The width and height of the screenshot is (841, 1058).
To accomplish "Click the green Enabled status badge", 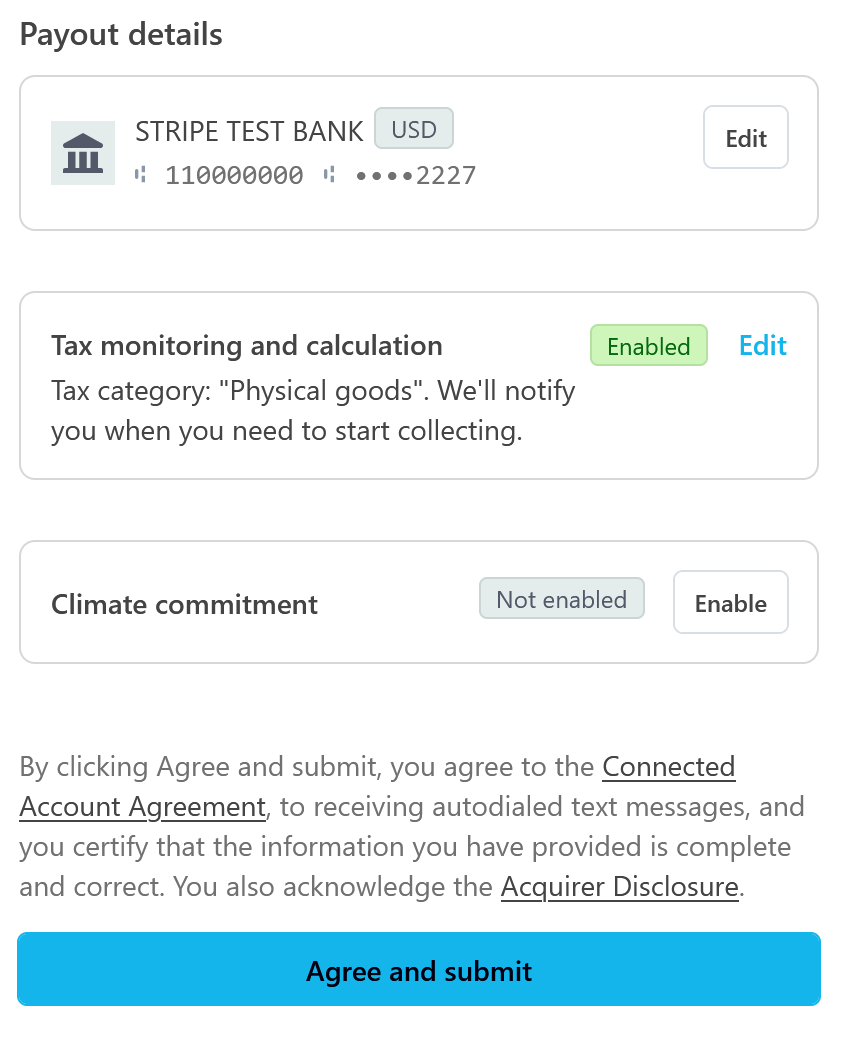I will click(648, 346).
